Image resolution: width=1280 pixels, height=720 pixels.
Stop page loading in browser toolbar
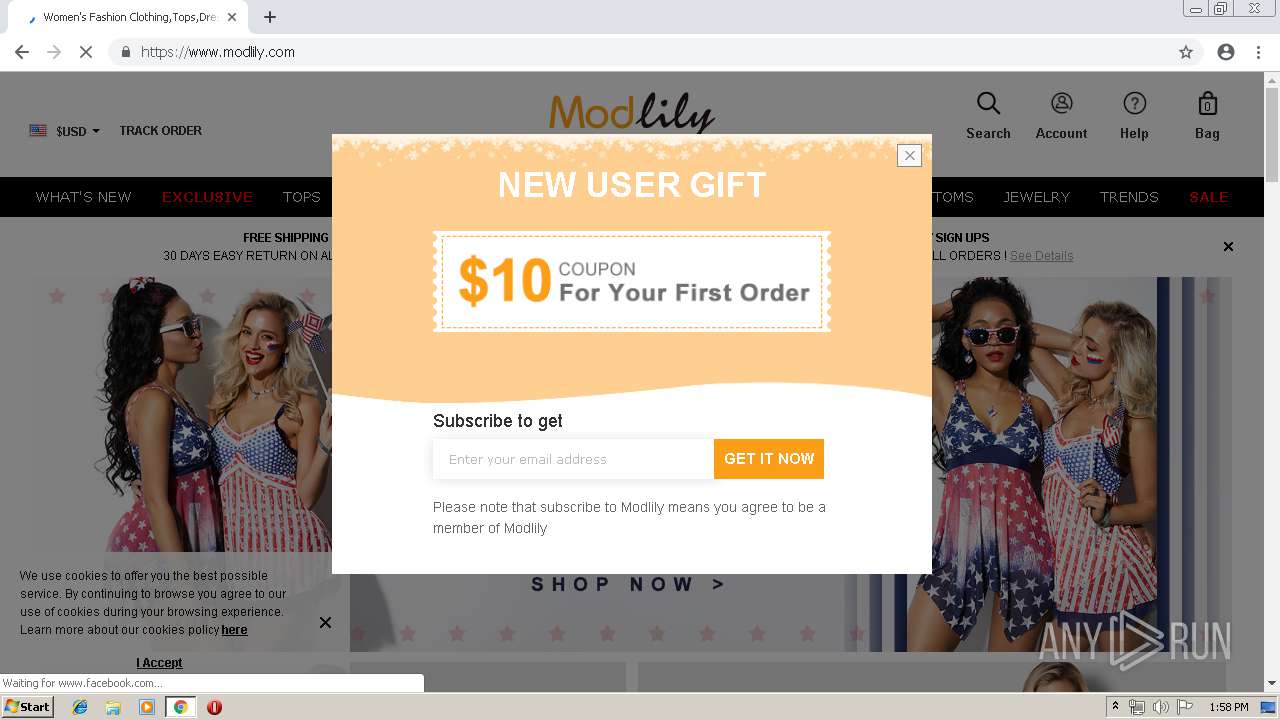86,52
